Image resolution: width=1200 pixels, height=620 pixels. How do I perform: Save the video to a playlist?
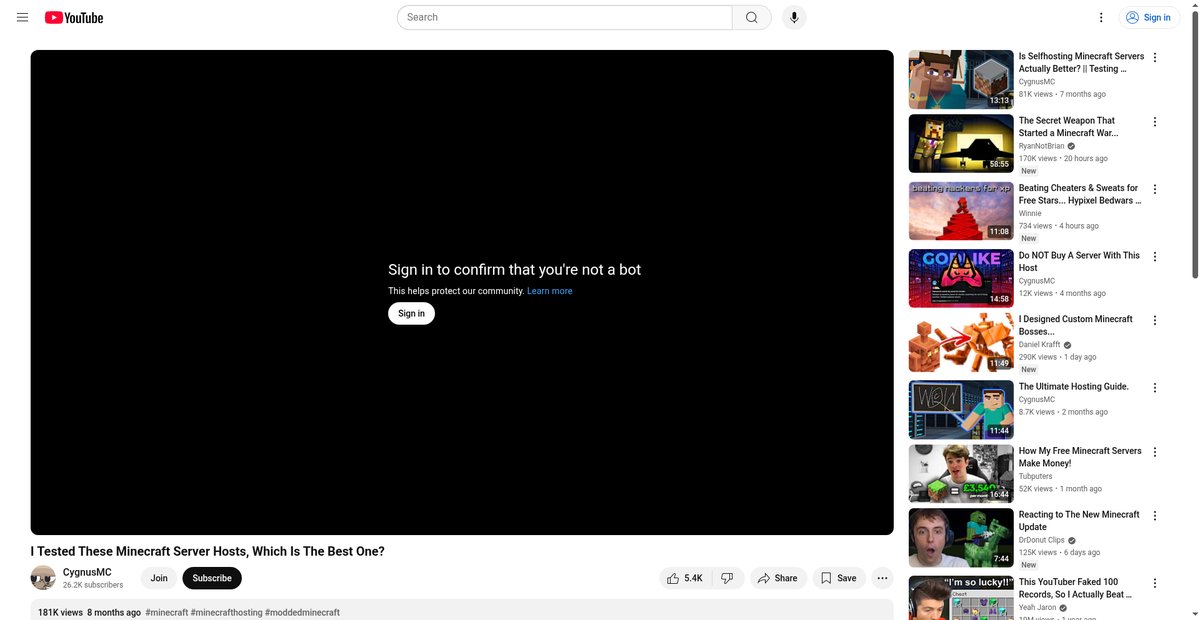tap(838, 578)
